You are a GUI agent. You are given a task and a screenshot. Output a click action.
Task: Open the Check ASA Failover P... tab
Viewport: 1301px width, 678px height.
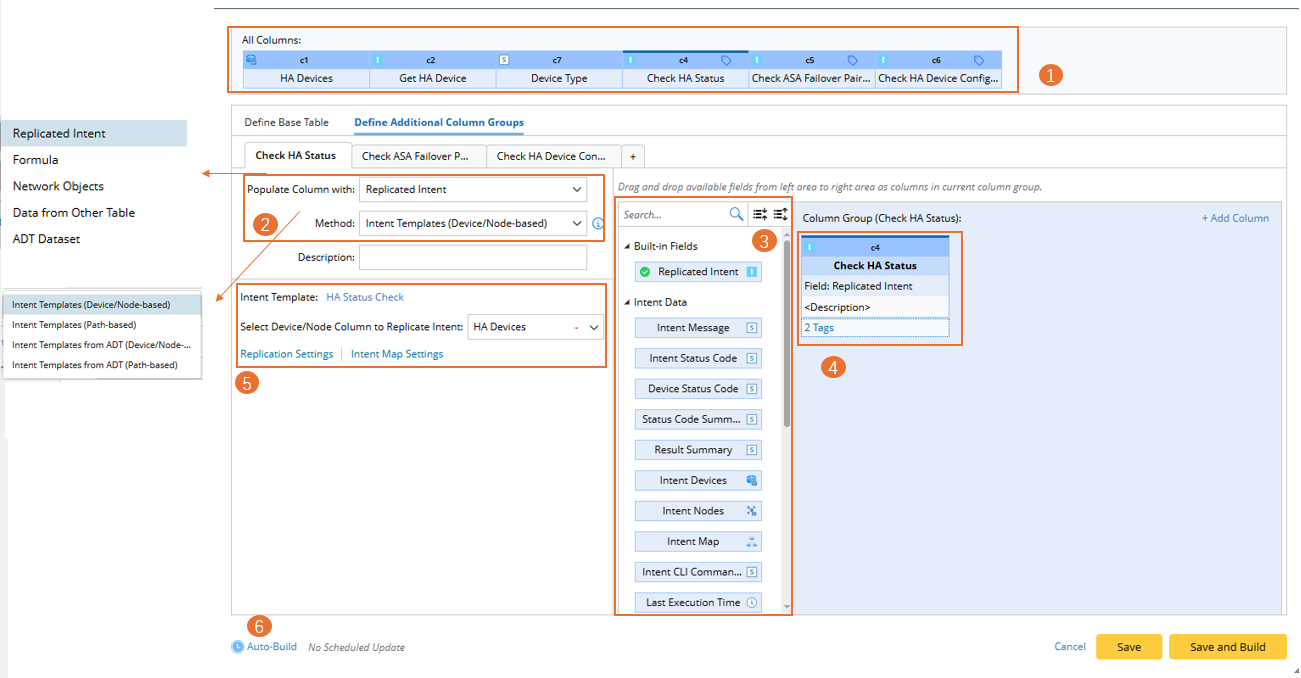[x=416, y=156]
